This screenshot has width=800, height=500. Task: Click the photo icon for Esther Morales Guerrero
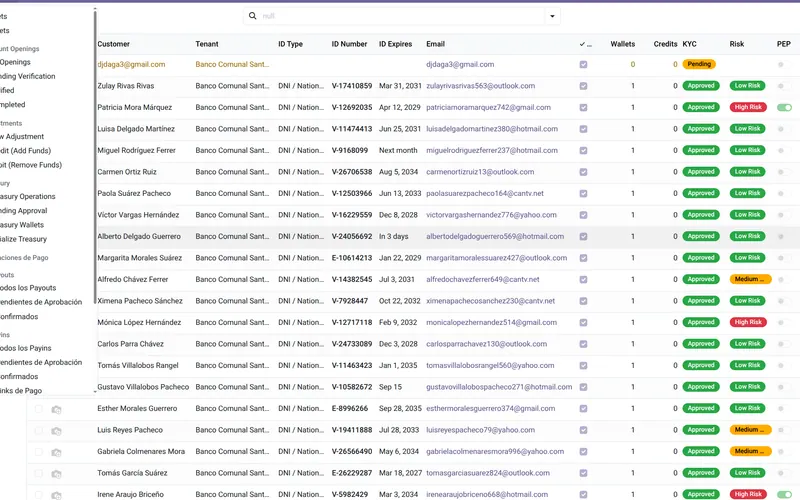56,409
